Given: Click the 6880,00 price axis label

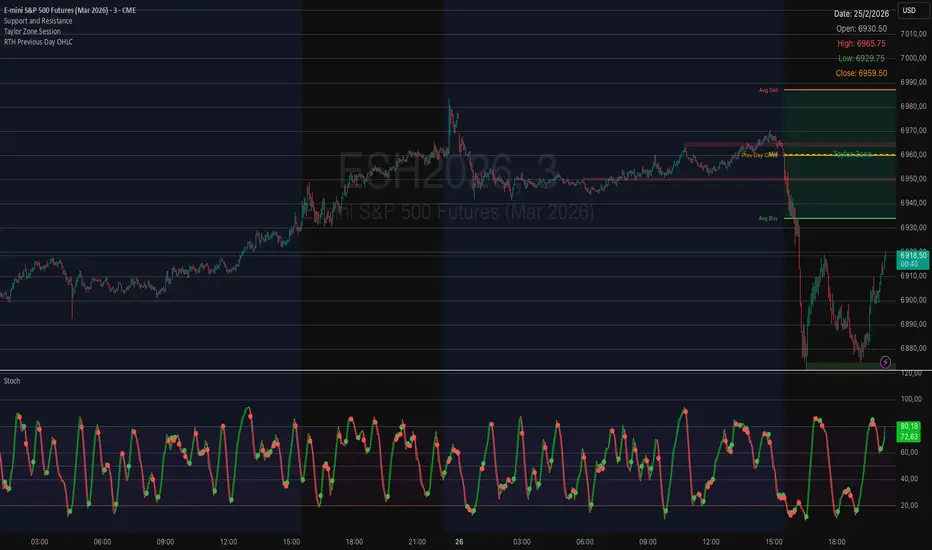Looking at the screenshot, I should pyautogui.click(x=913, y=348).
